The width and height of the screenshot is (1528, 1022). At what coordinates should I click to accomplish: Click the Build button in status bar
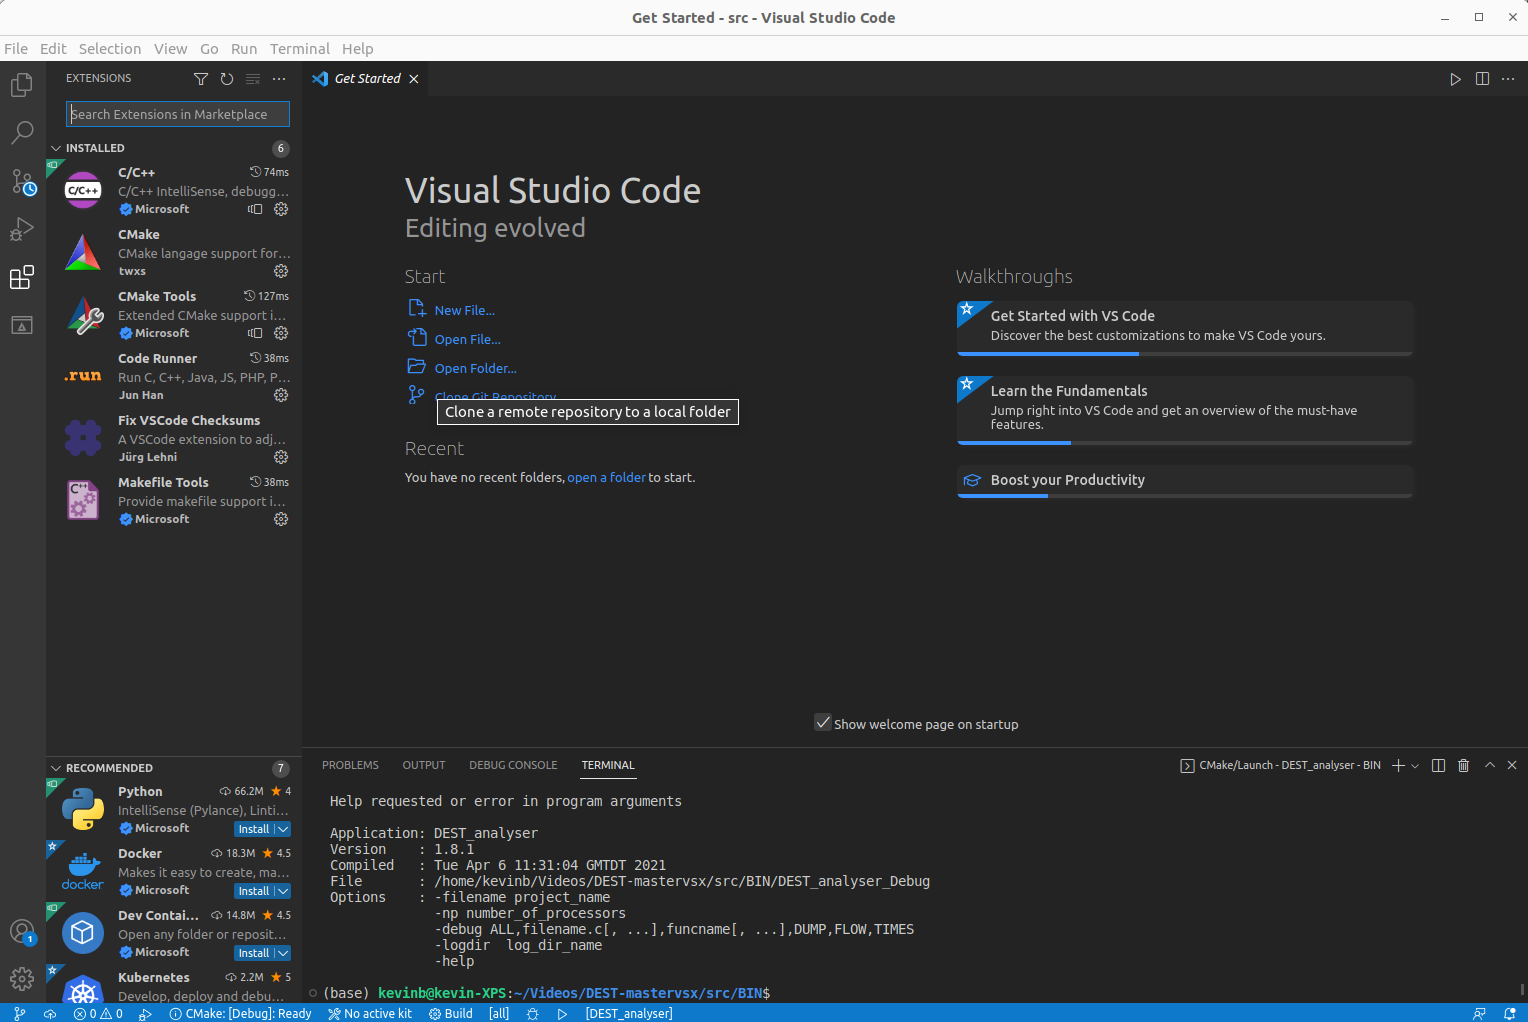tap(451, 1013)
